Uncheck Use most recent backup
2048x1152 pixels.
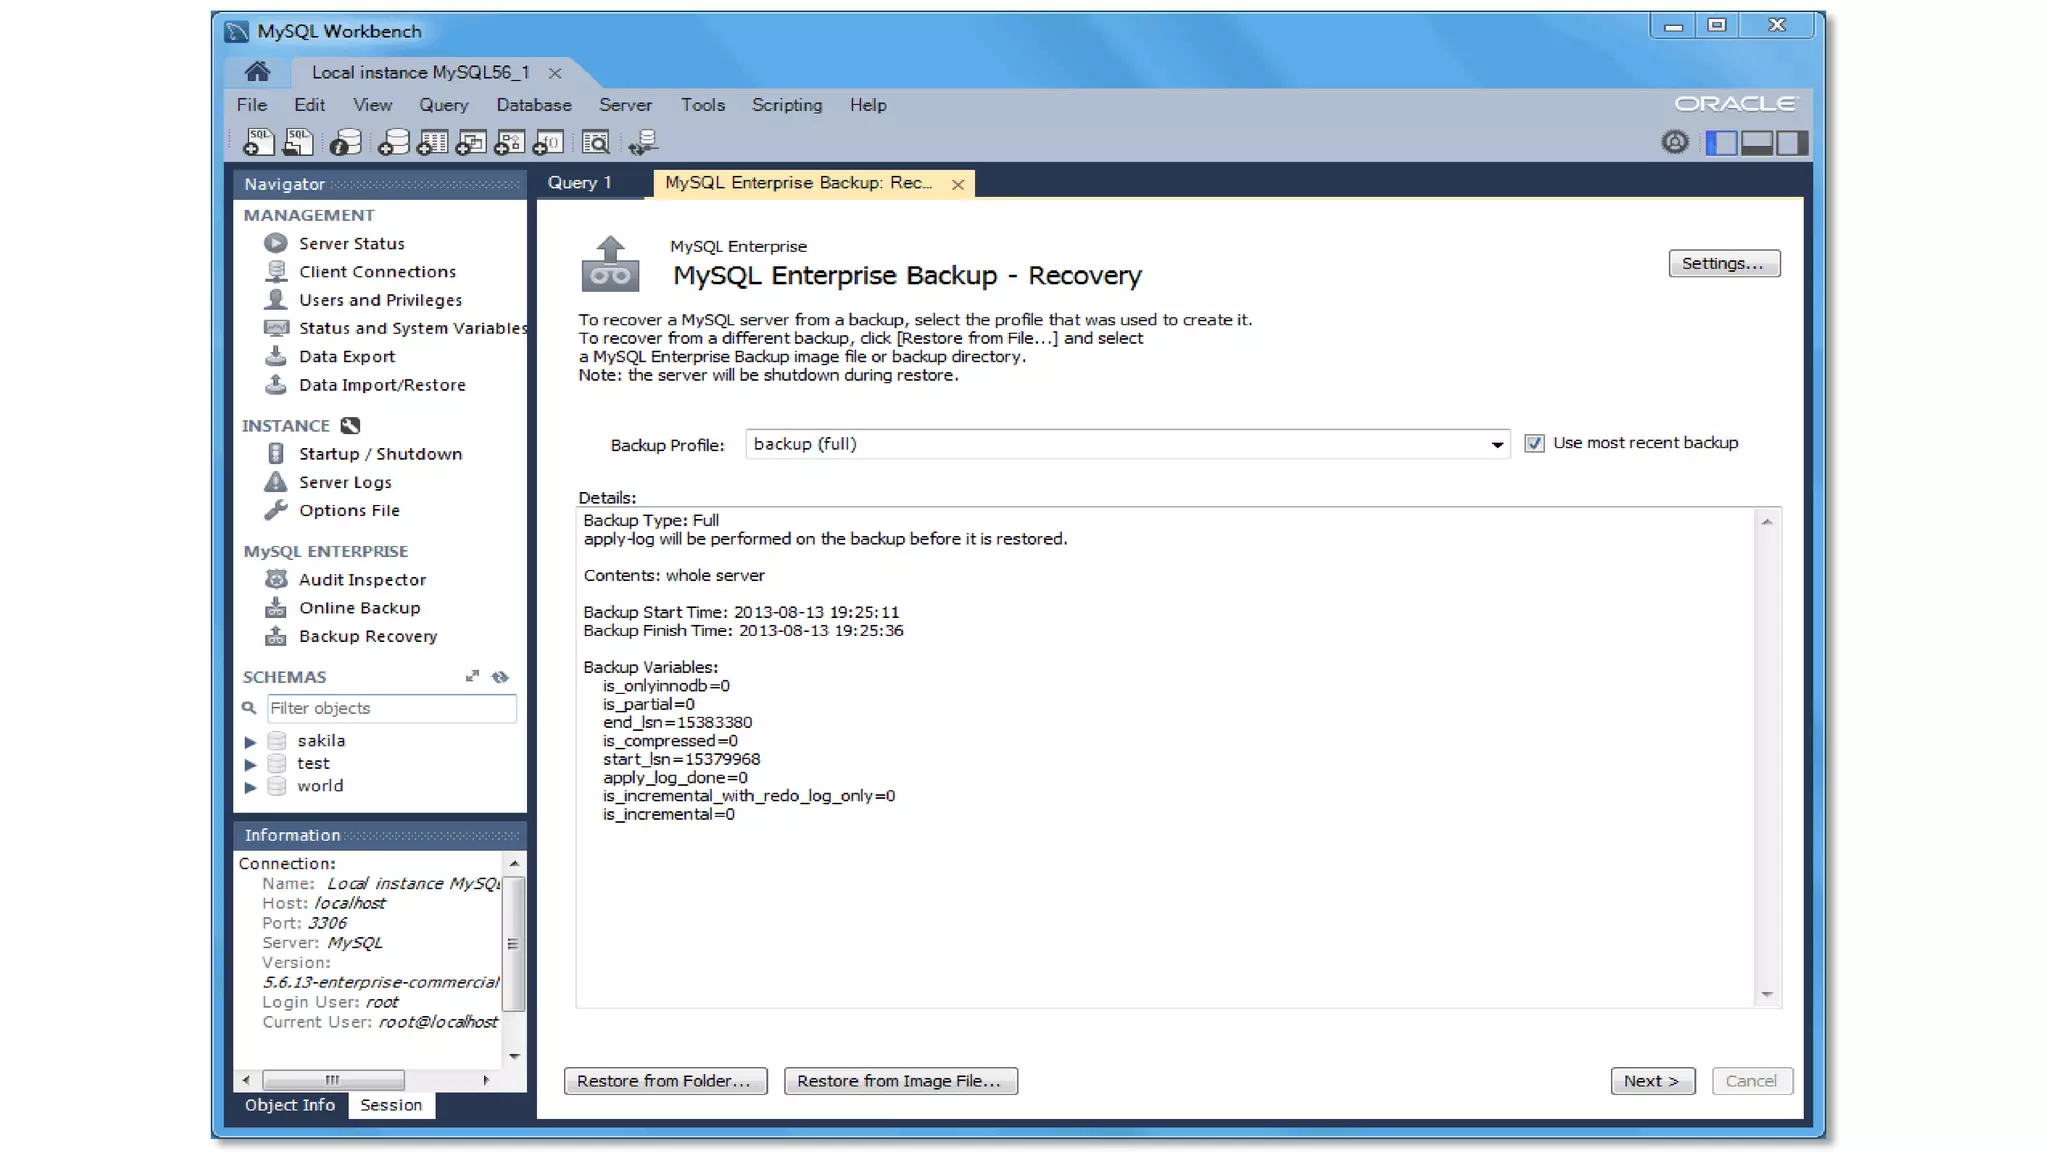[1534, 443]
